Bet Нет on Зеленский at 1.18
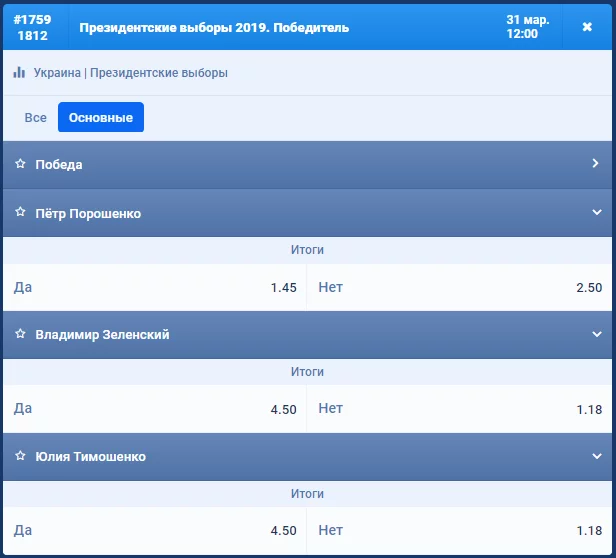 pyautogui.click(x=460, y=409)
